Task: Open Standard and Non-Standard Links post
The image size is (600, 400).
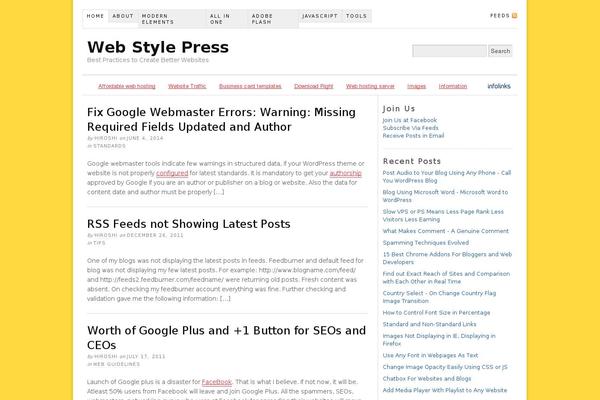Action: pos(429,324)
